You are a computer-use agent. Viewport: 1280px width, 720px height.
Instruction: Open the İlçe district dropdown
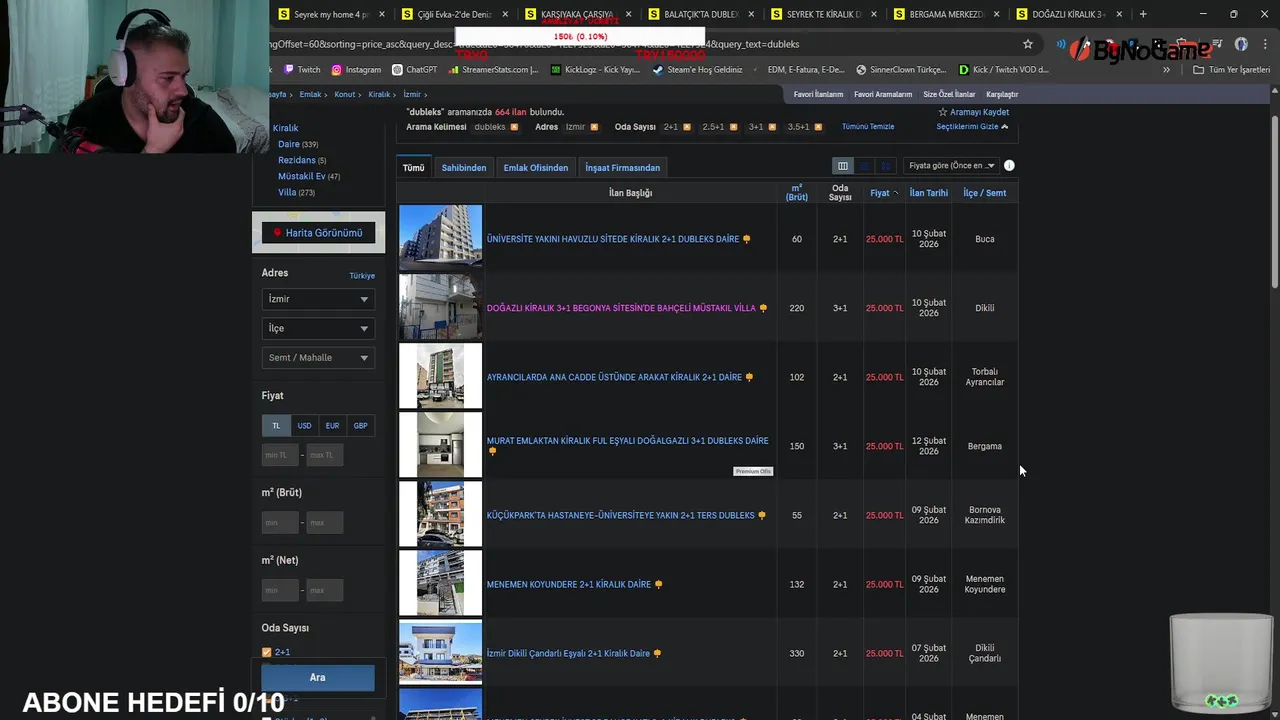coord(318,328)
